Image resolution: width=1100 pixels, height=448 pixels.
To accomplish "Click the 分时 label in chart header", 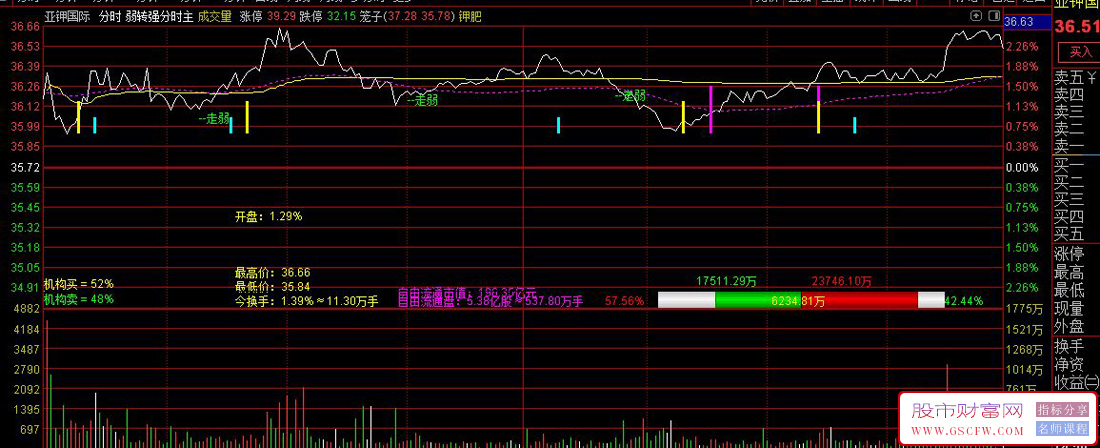I will coord(110,17).
